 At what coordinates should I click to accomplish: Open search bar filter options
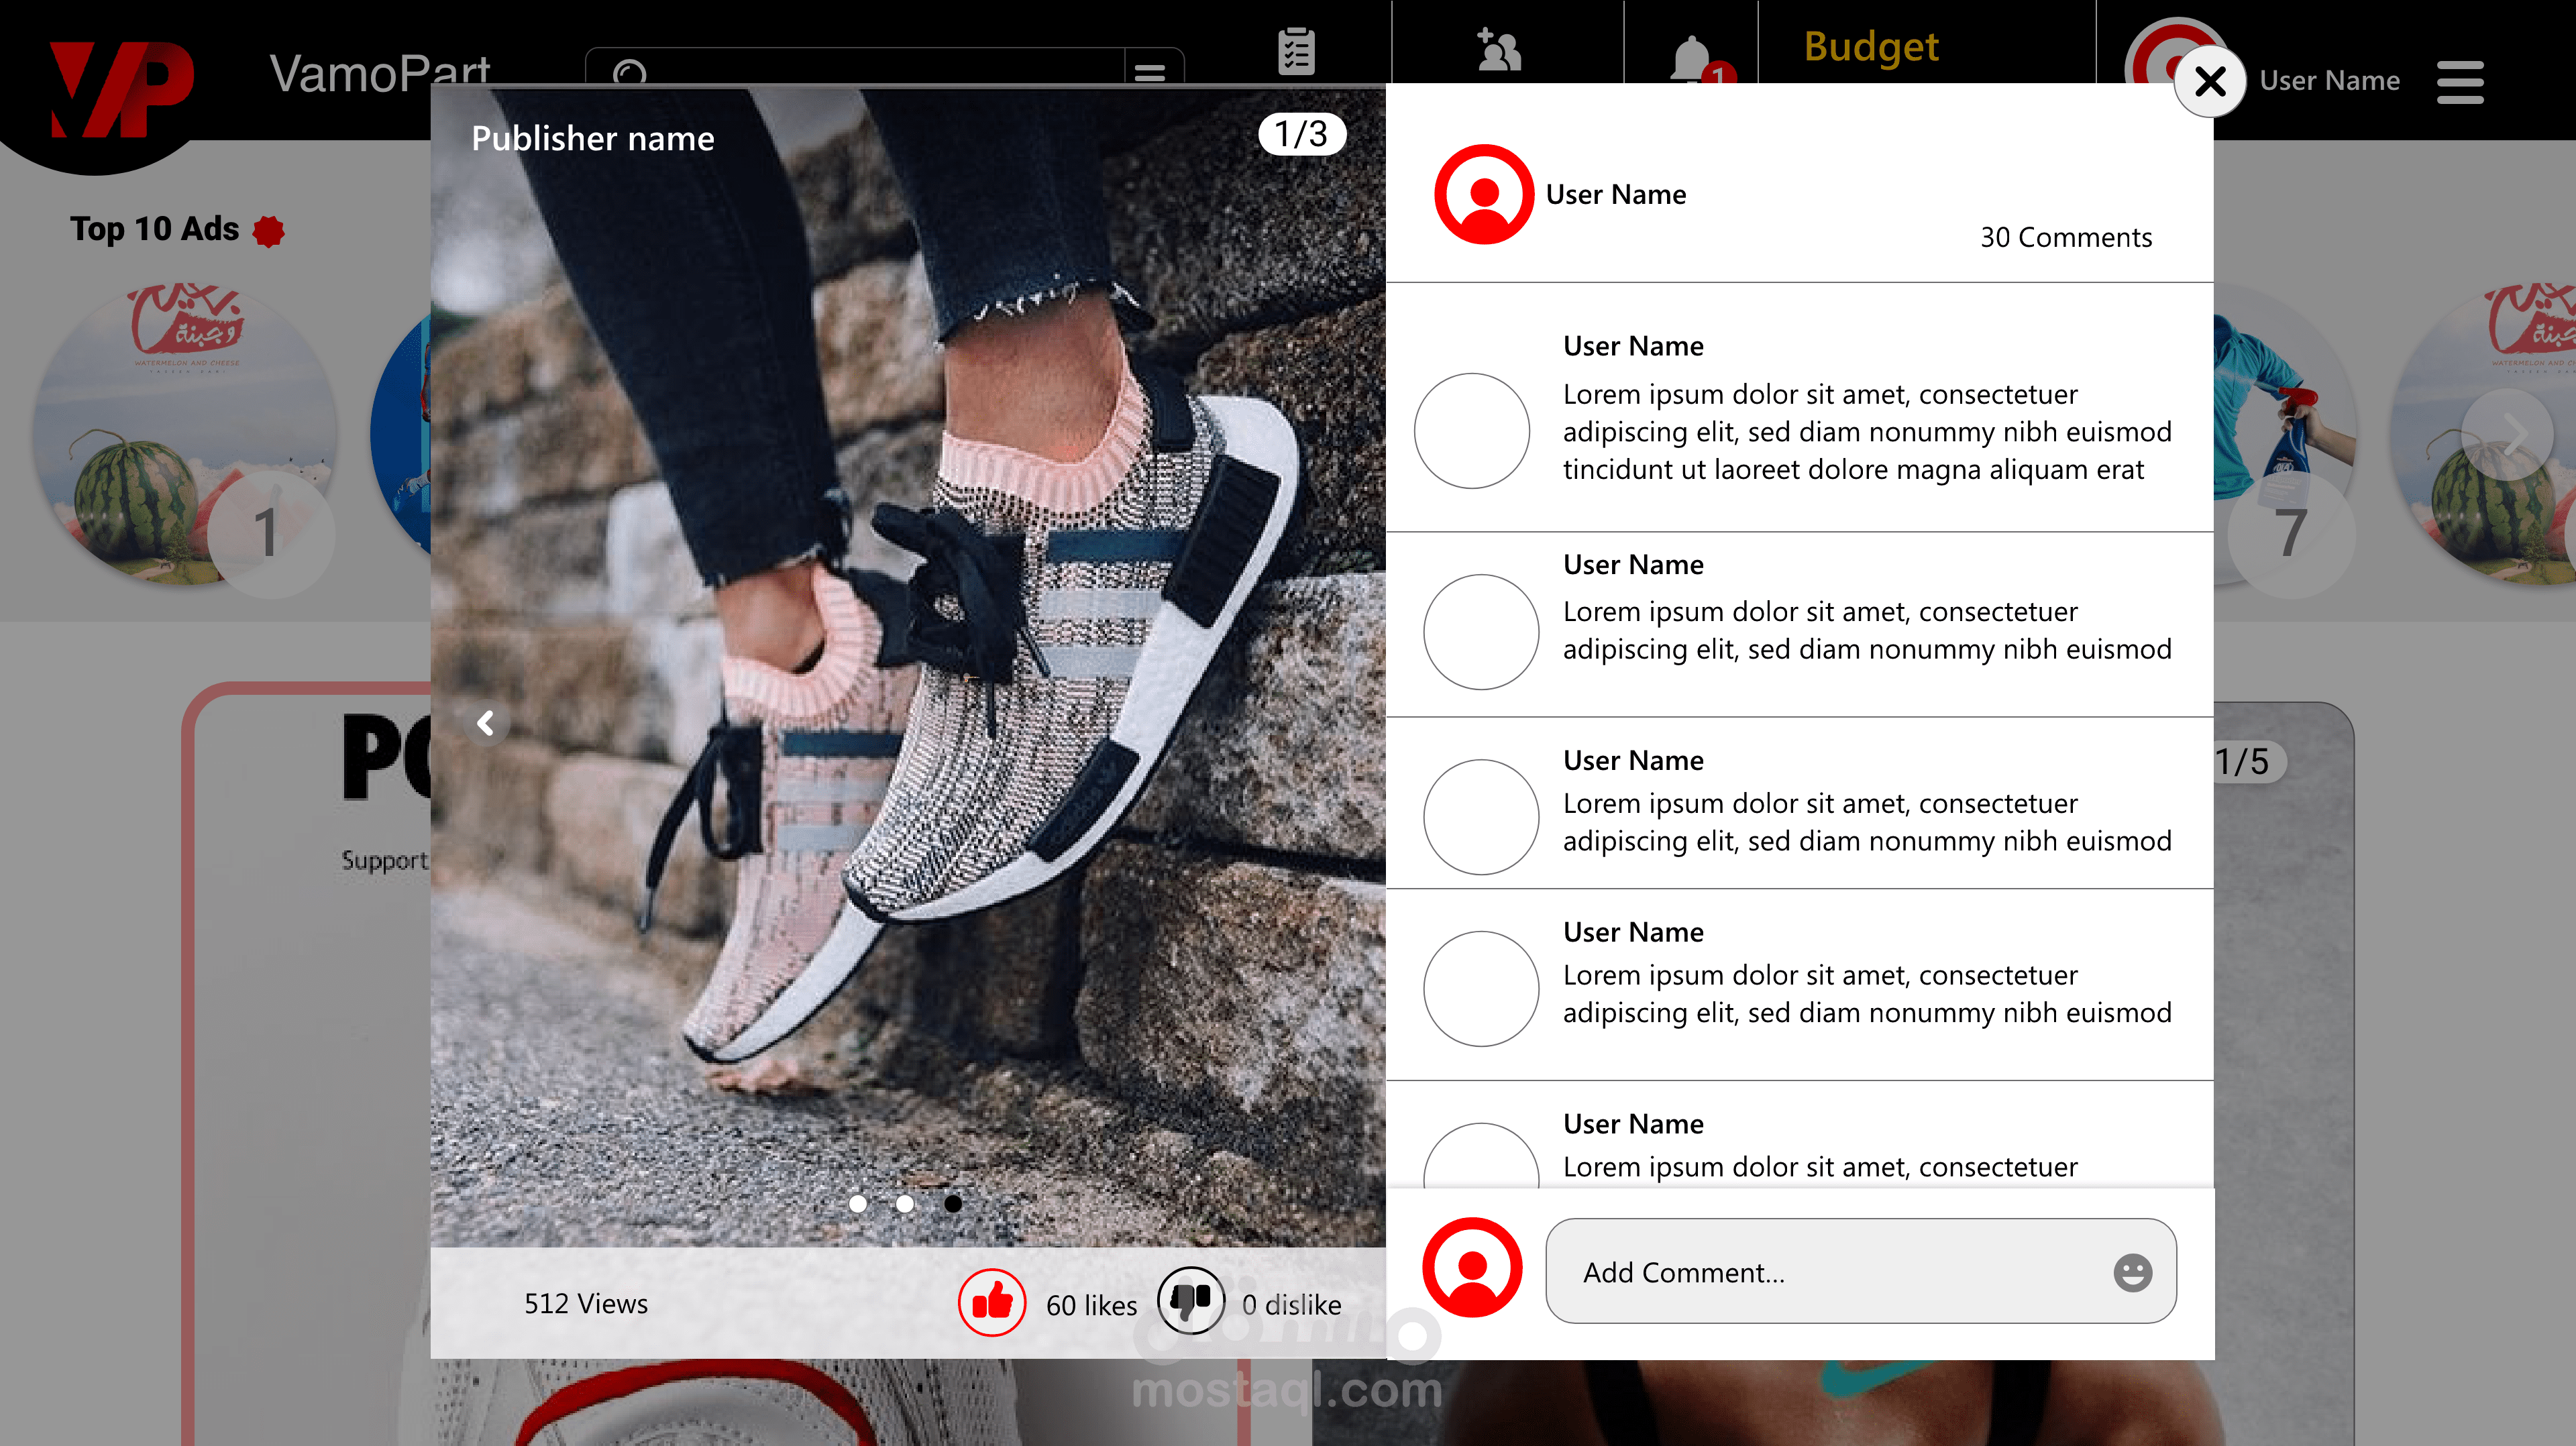pos(1150,72)
